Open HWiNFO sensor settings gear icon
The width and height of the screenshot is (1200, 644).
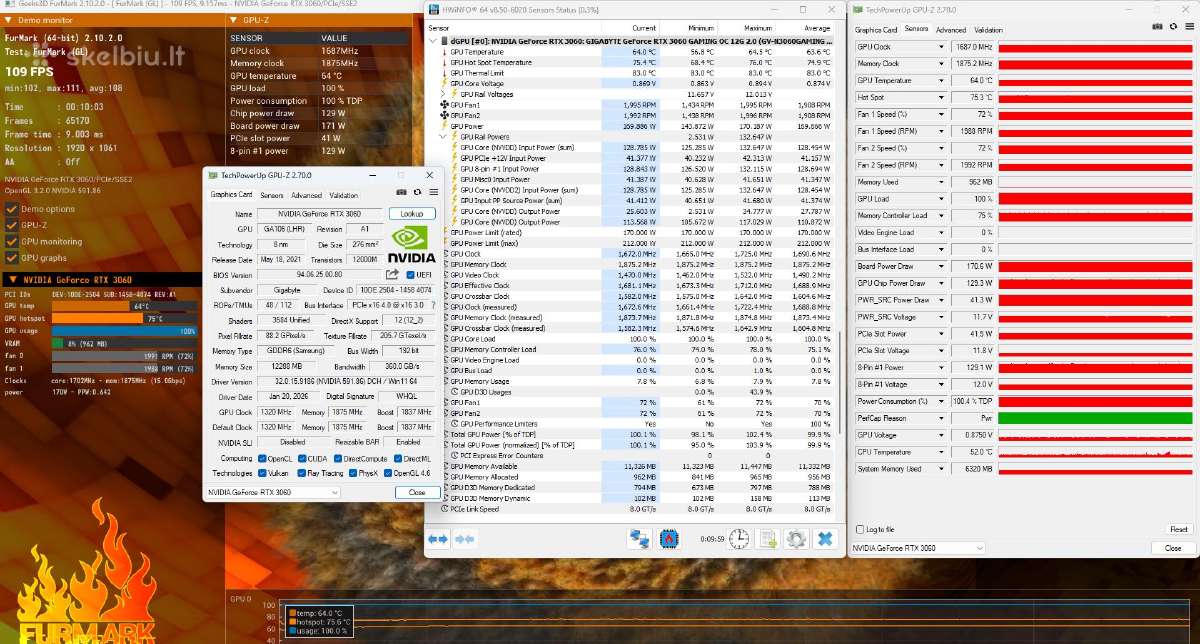tap(796, 539)
